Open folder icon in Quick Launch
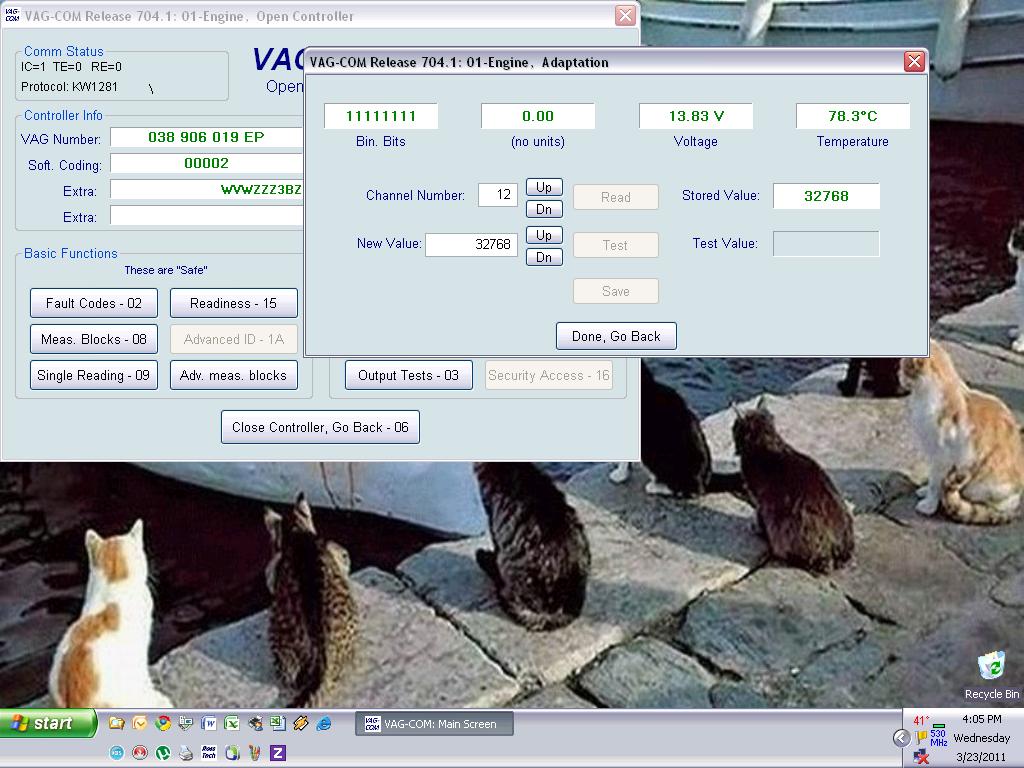This screenshot has height=768, width=1024. point(117,723)
